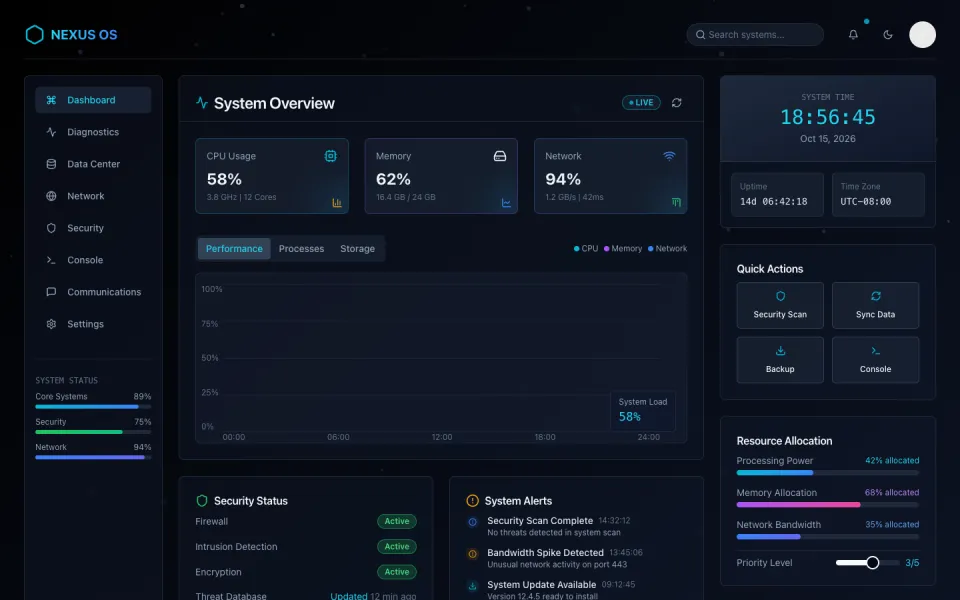The width and height of the screenshot is (960, 600).
Task: Click the Memory Allocation bar
Action: click(x=828, y=504)
